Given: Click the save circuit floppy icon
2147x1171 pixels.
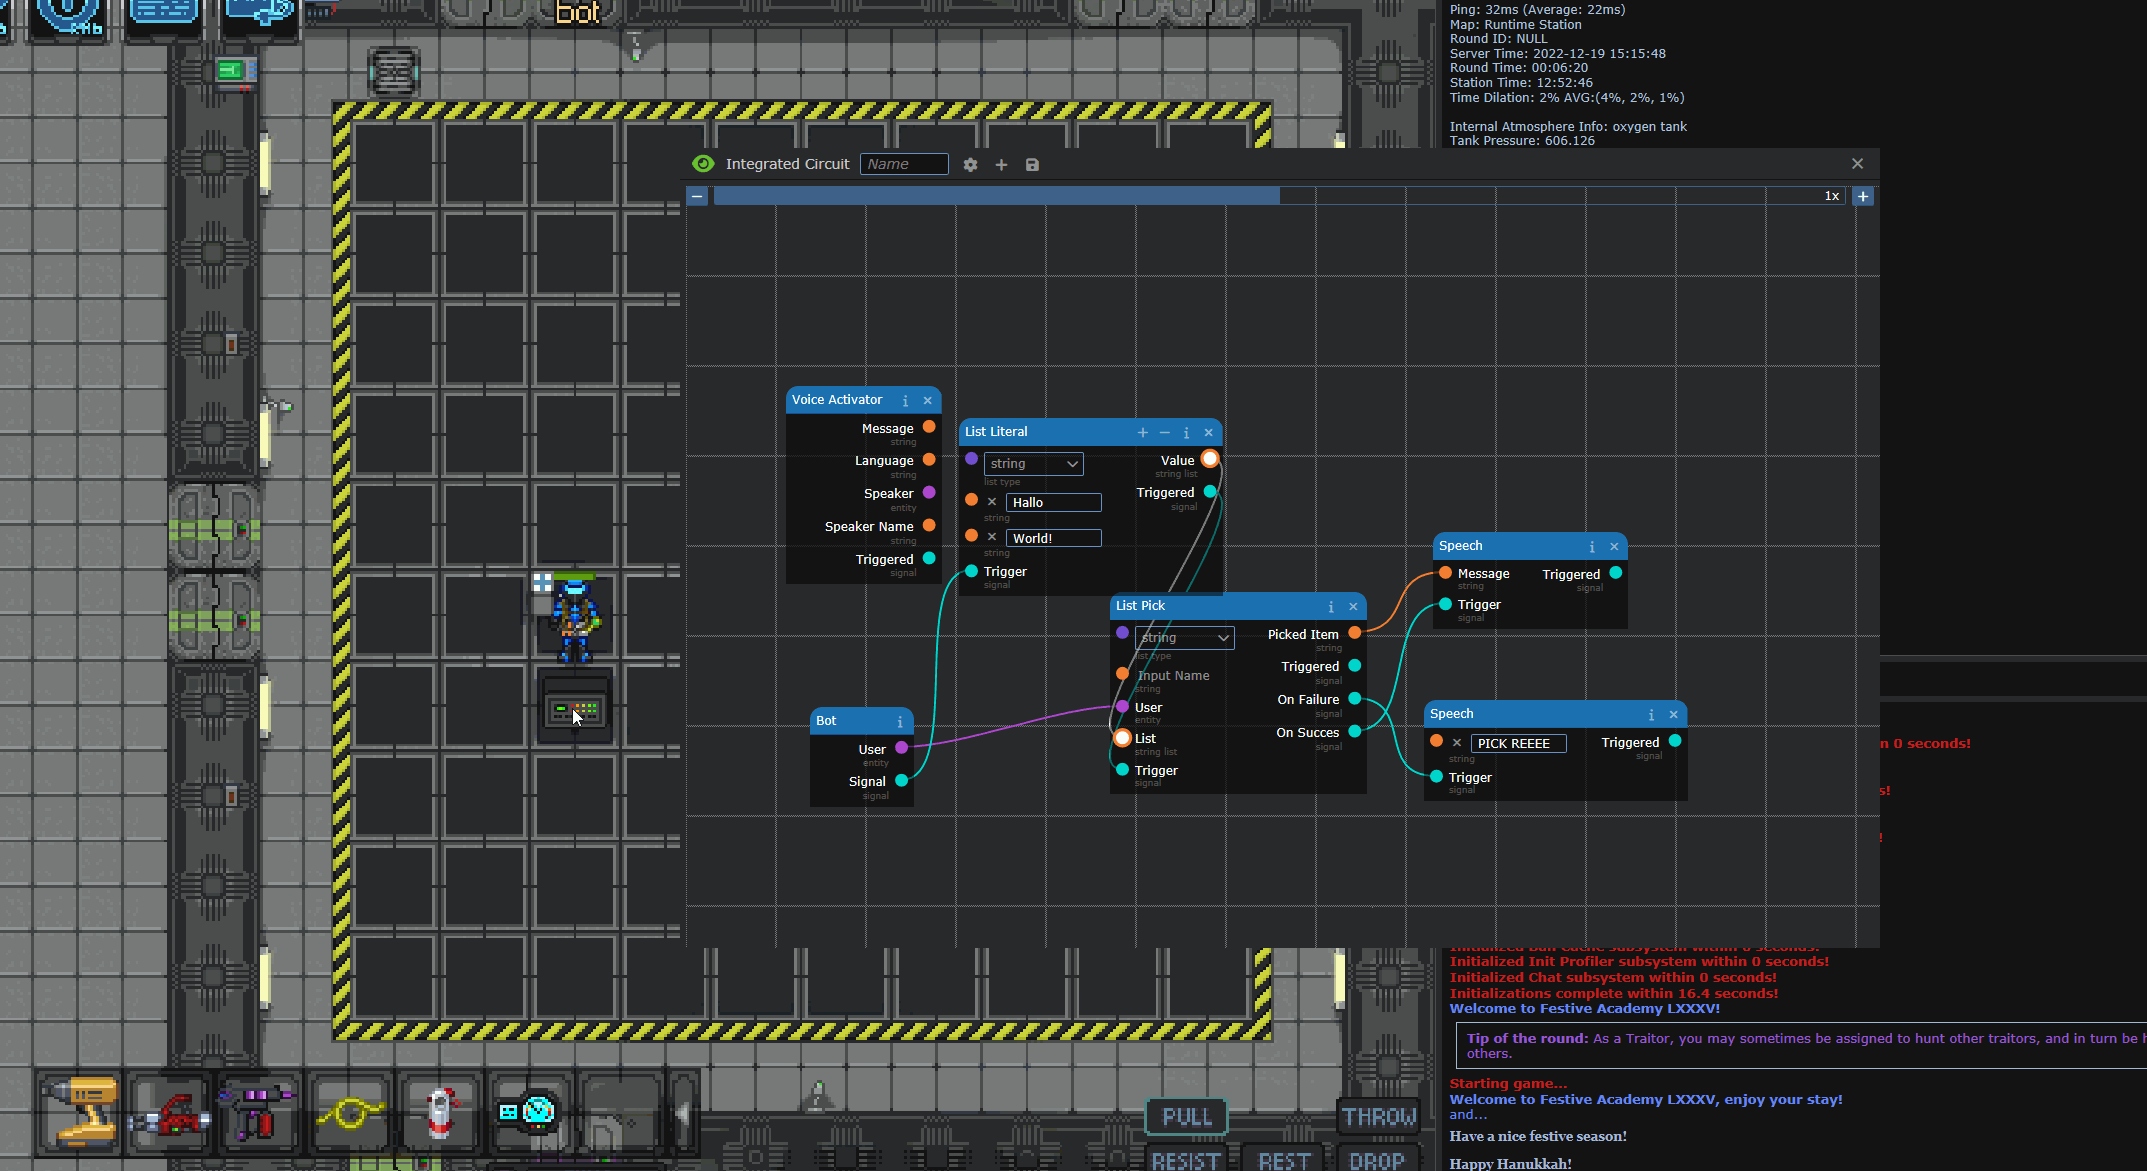Looking at the screenshot, I should (x=1032, y=165).
